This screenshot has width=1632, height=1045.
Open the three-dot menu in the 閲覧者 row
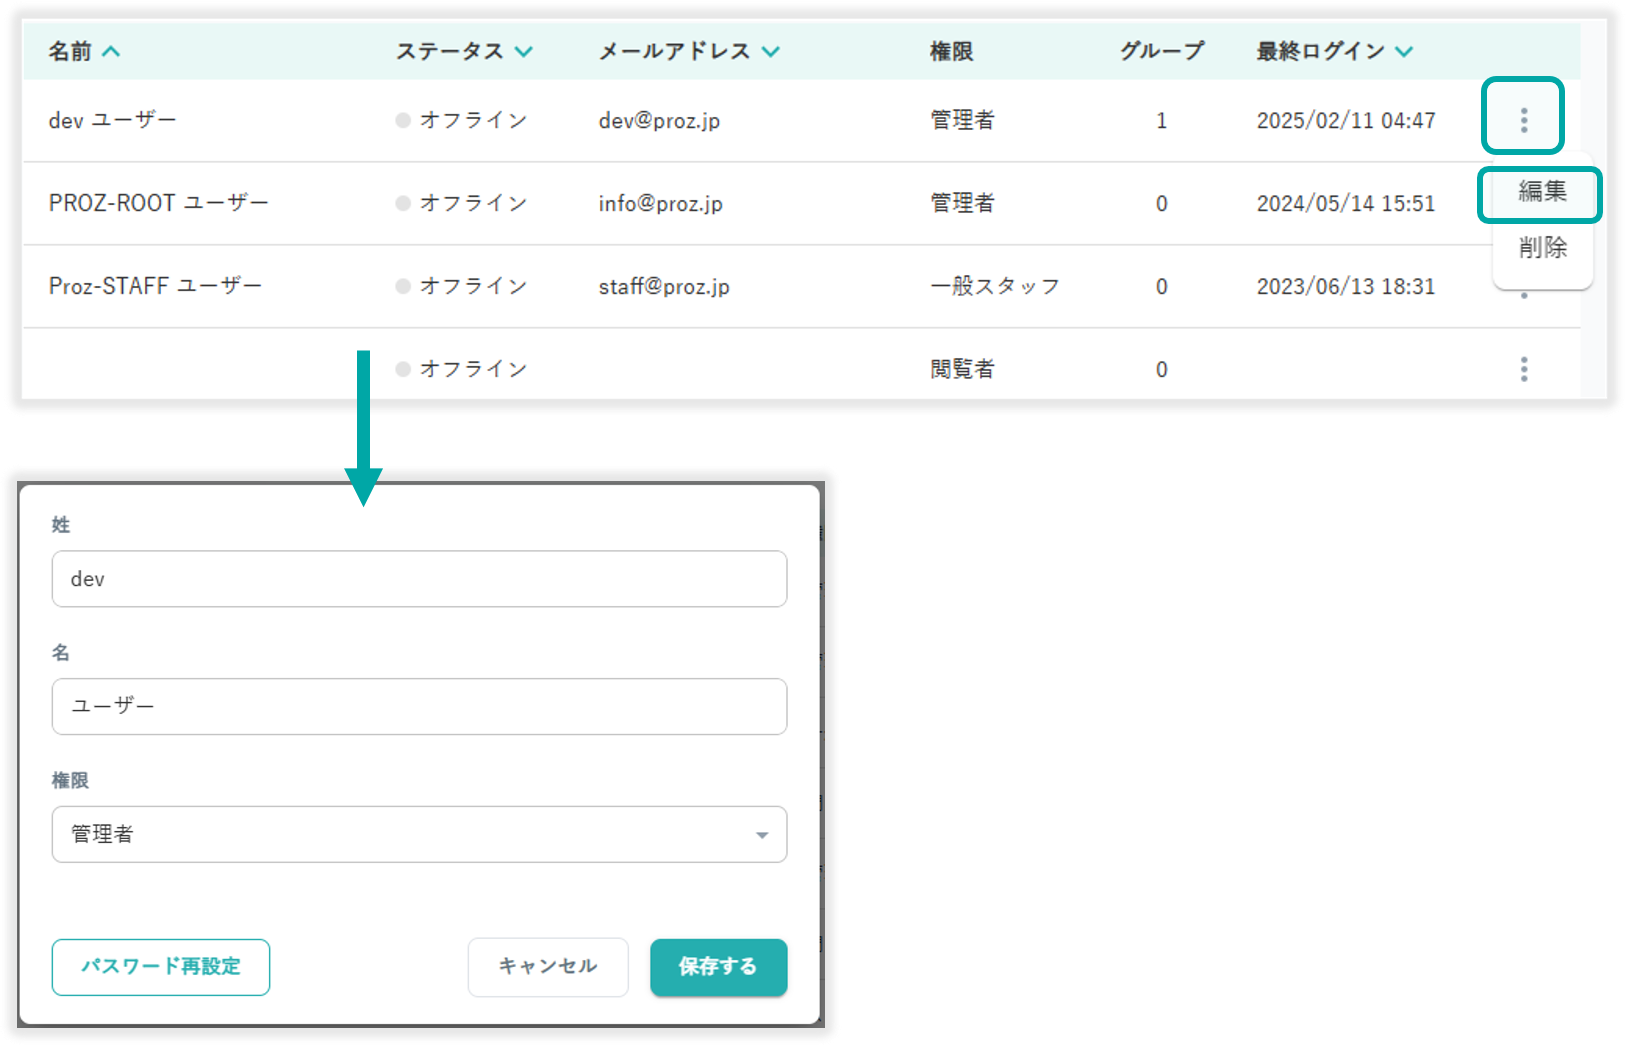[1523, 369]
